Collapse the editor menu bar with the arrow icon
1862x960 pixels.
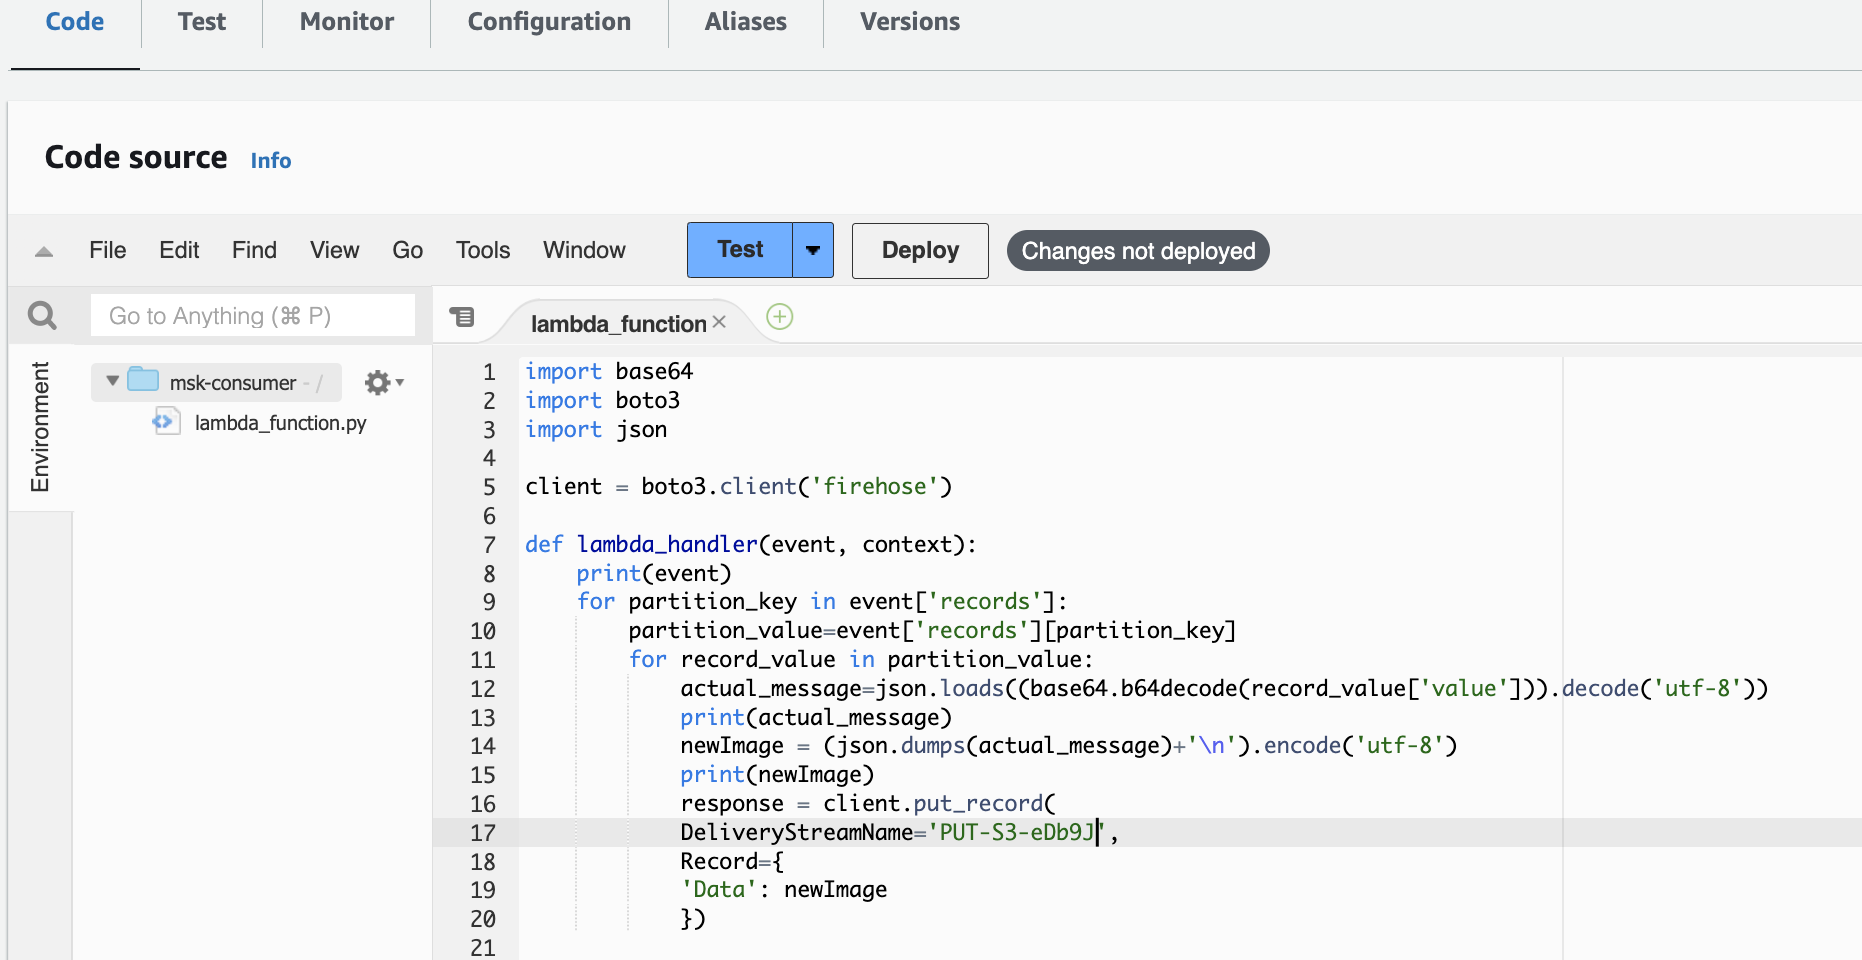coord(42,251)
